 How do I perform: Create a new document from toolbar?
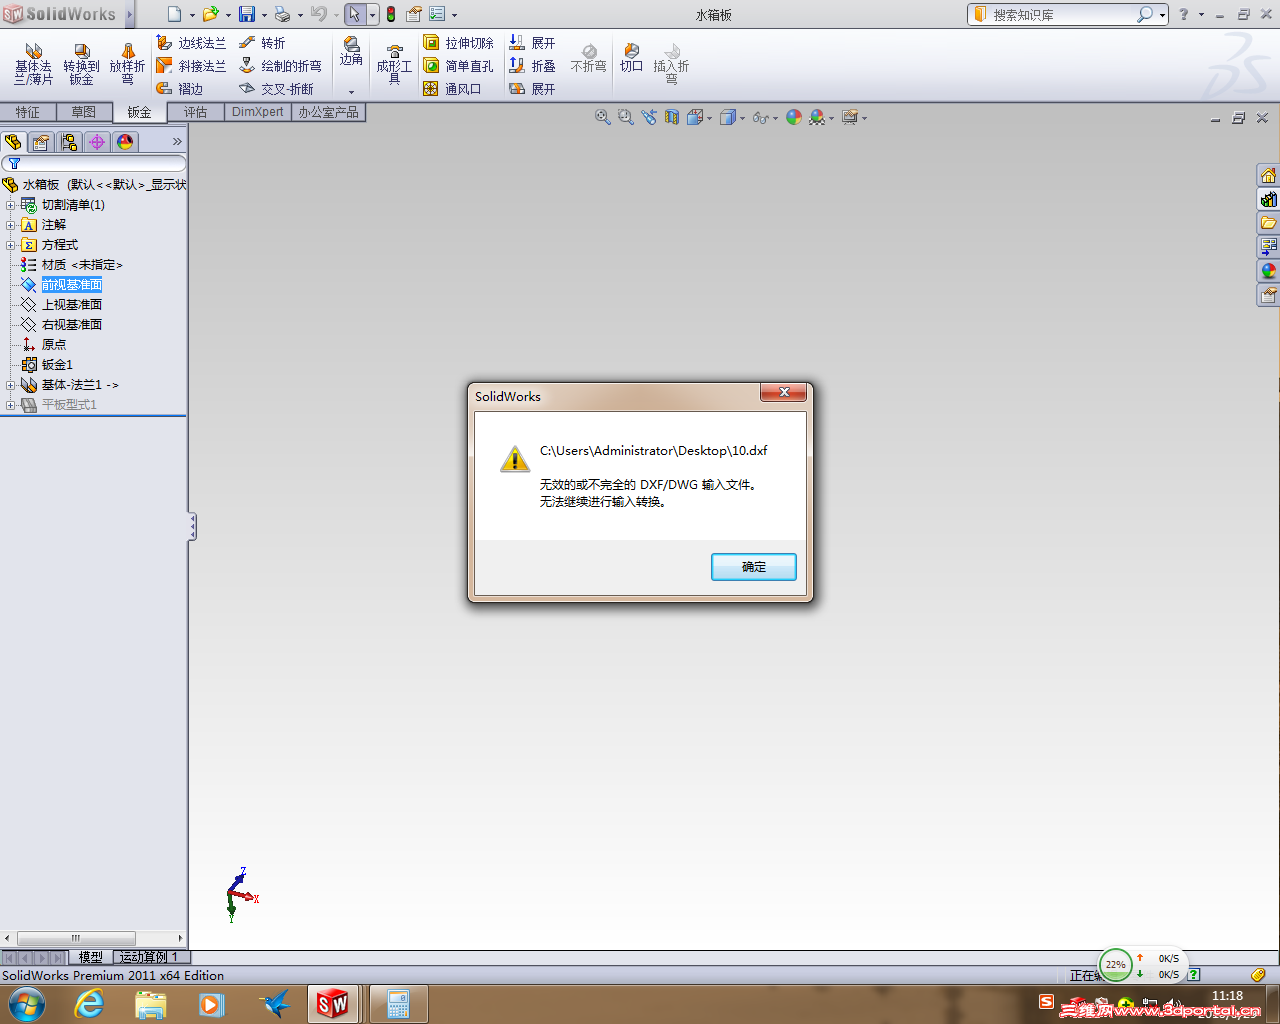(x=175, y=14)
